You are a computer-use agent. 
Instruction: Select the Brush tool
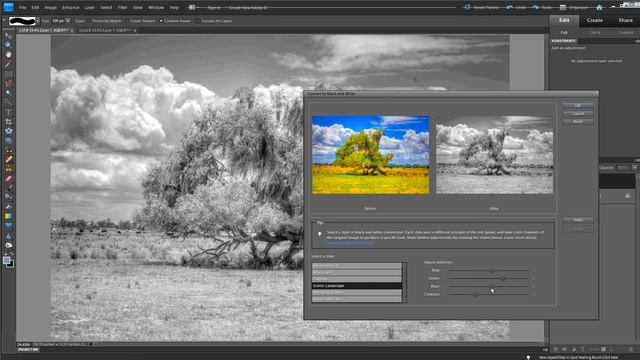point(8,188)
